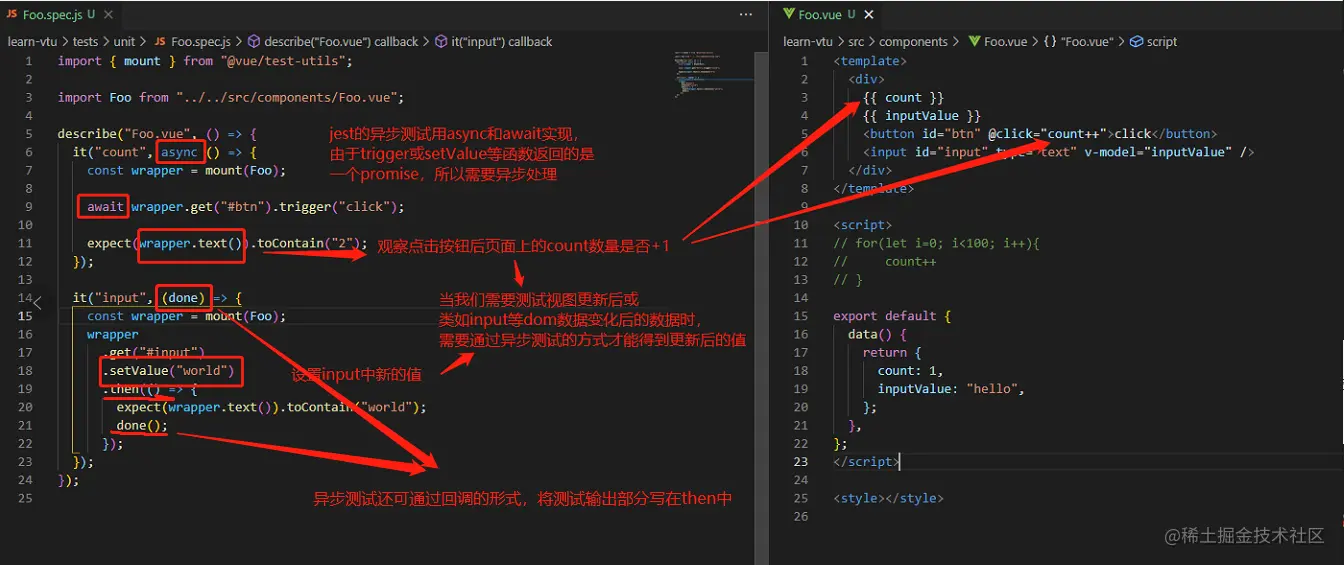The height and width of the screenshot is (565, 1344).
Task: Open the {} "Foo.vue" breadcrumb symbol
Action: (x=1078, y=42)
